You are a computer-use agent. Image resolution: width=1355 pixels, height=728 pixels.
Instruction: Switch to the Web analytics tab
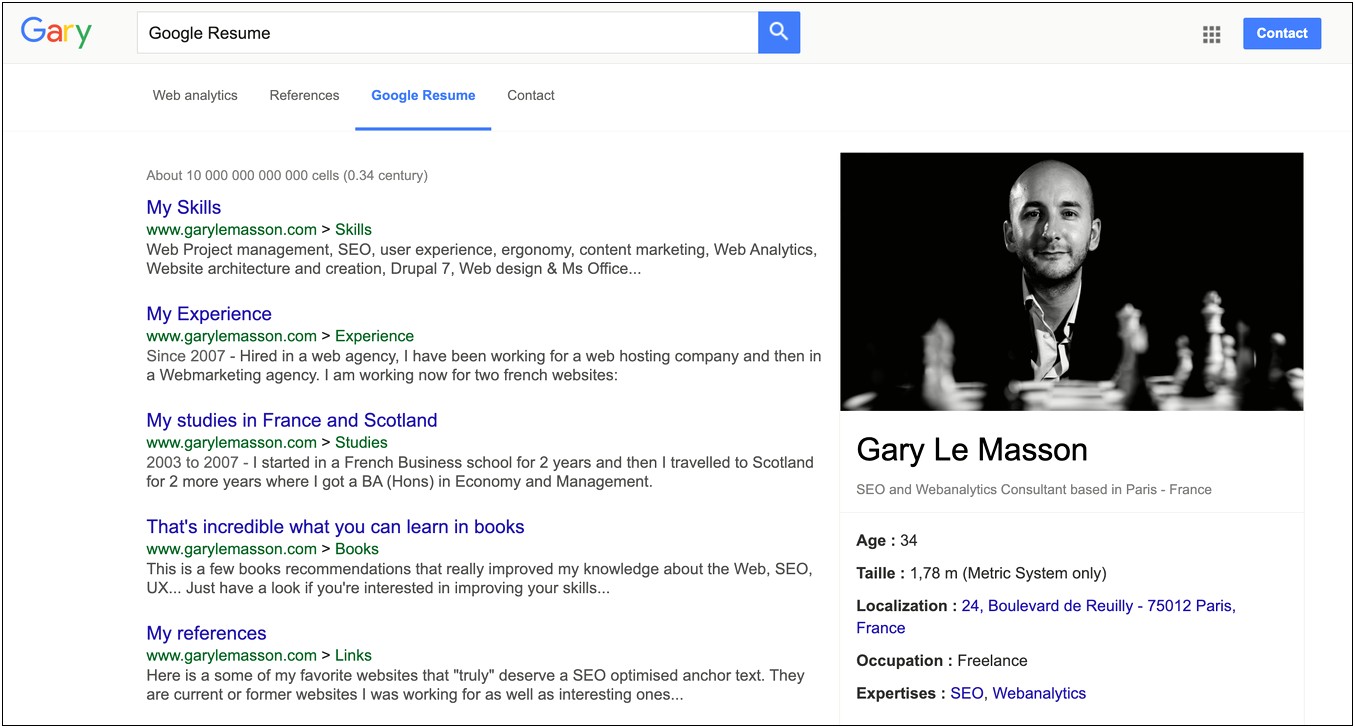coord(195,96)
